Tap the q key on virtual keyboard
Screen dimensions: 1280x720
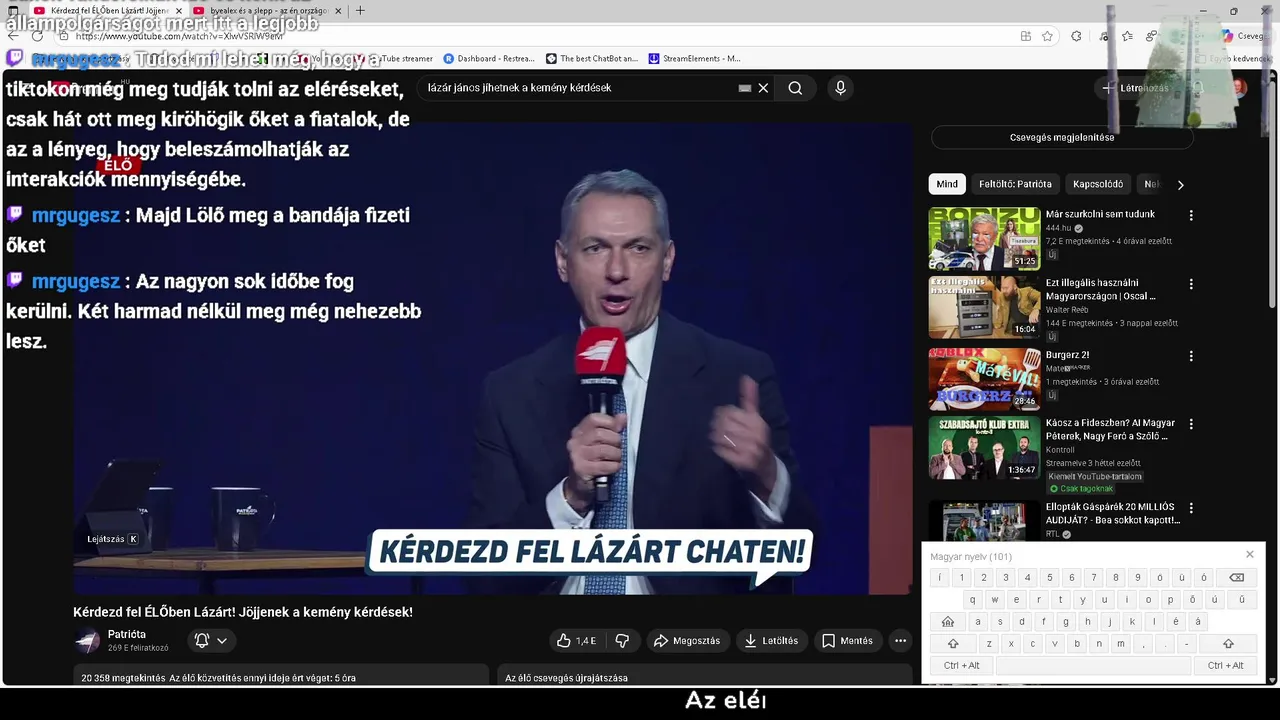click(972, 600)
